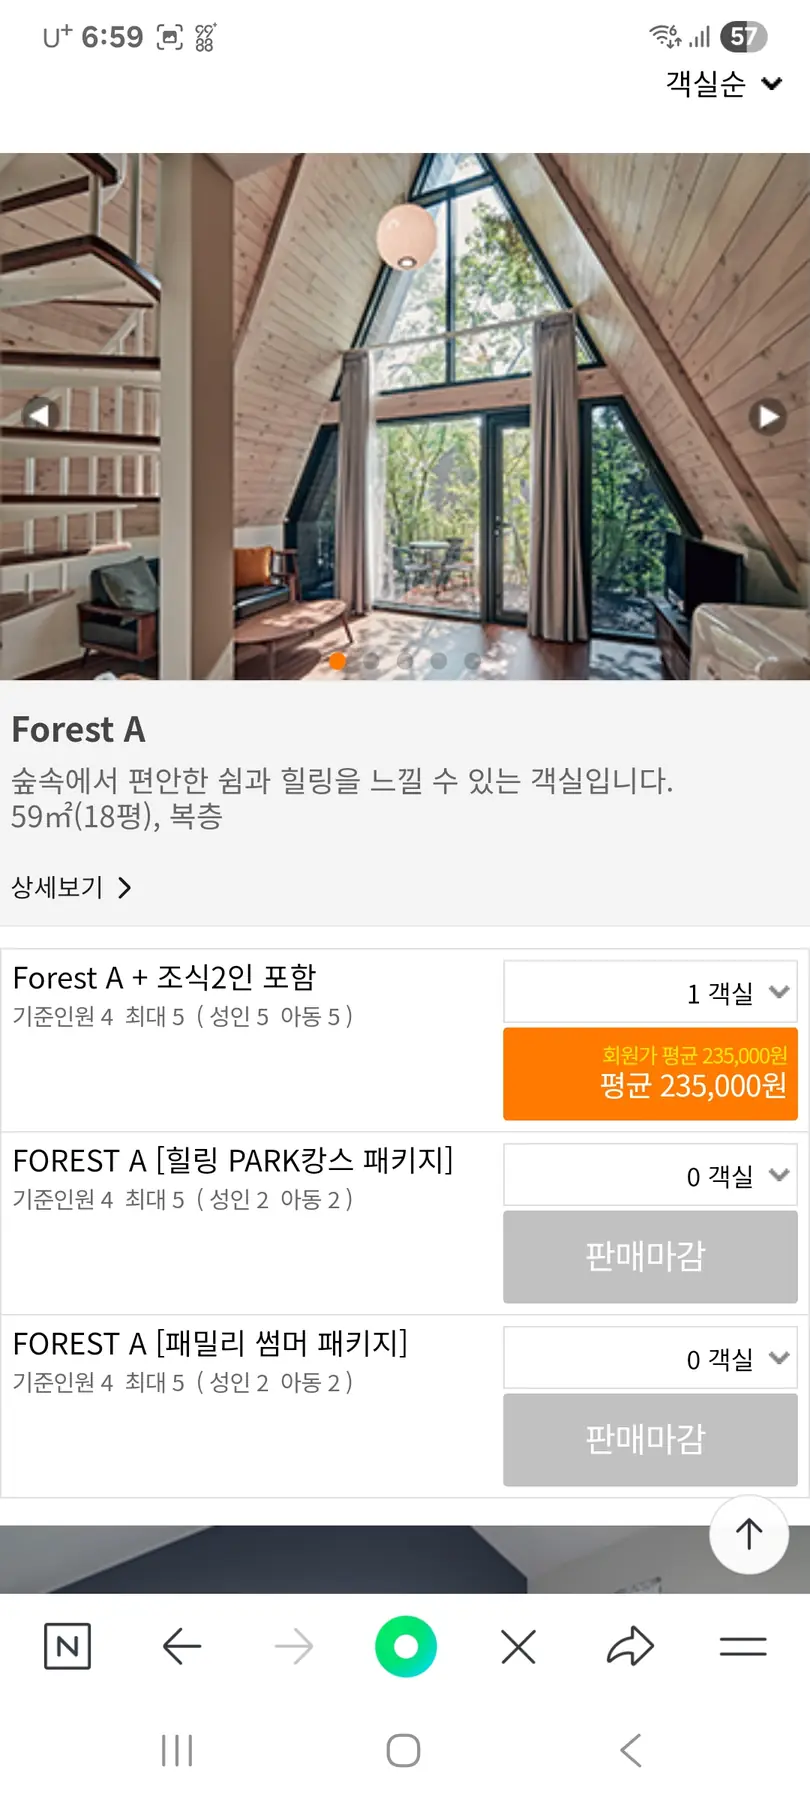Open room count dropdown for 조식2인 포함

point(650,992)
